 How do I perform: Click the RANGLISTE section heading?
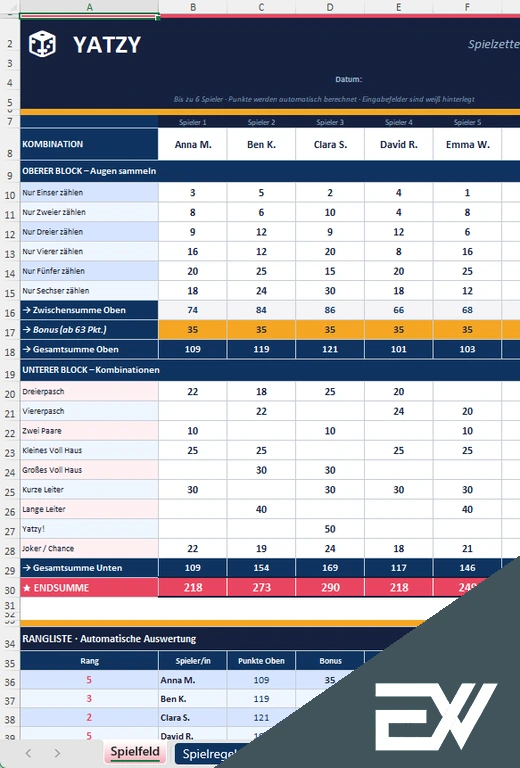[x=109, y=639]
